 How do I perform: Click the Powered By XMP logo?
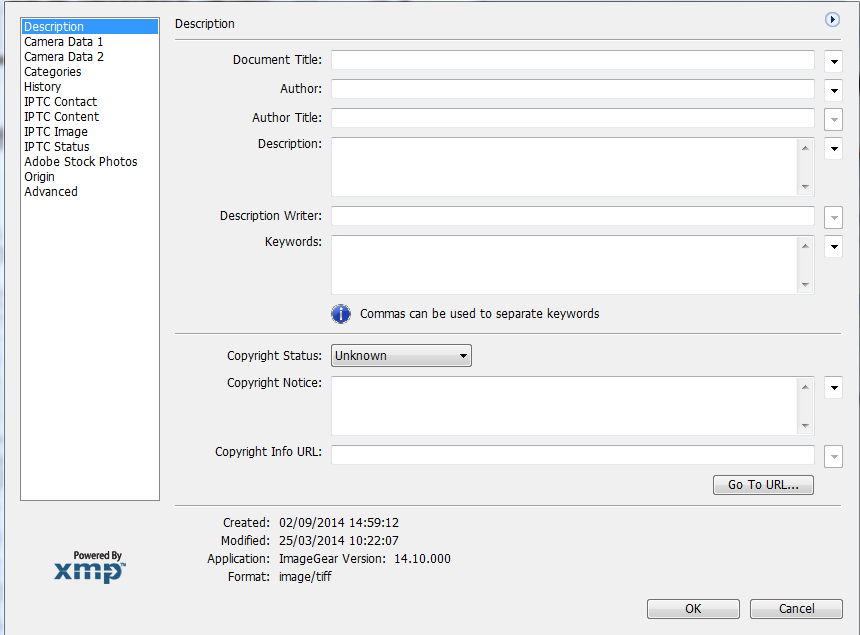(x=90, y=567)
